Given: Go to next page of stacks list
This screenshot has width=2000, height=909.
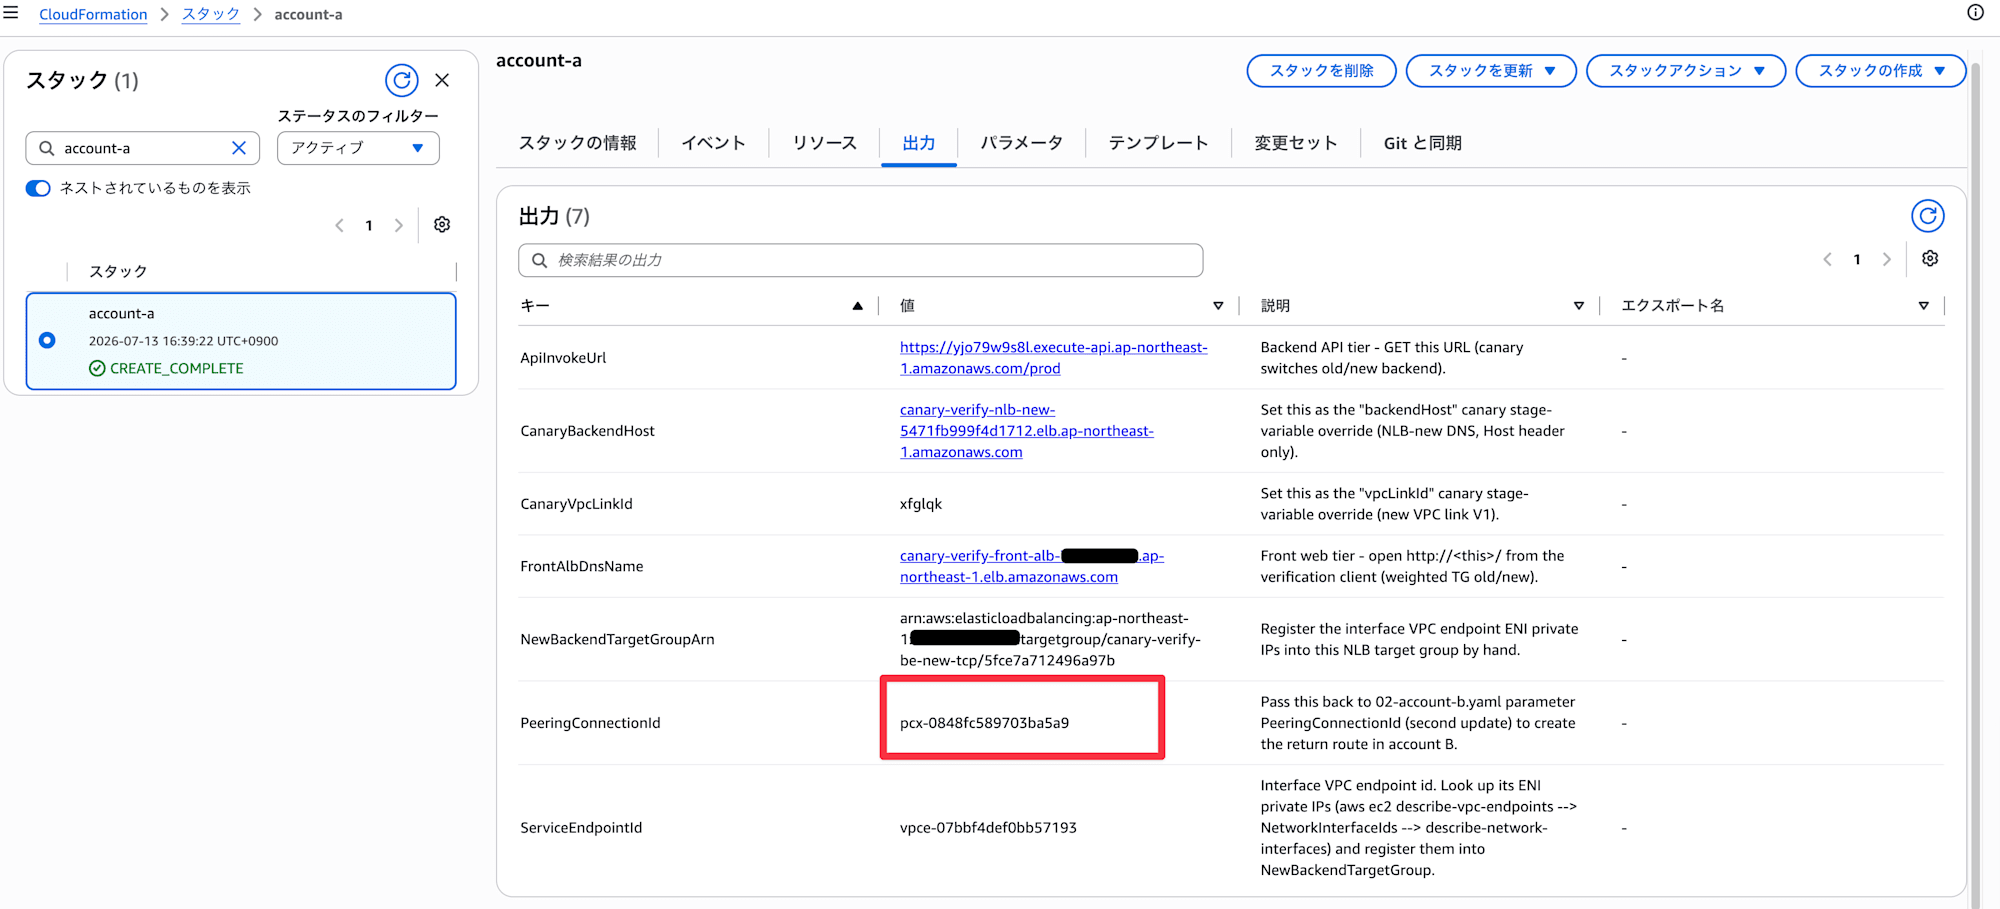Looking at the screenshot, I should click(398, 225).
